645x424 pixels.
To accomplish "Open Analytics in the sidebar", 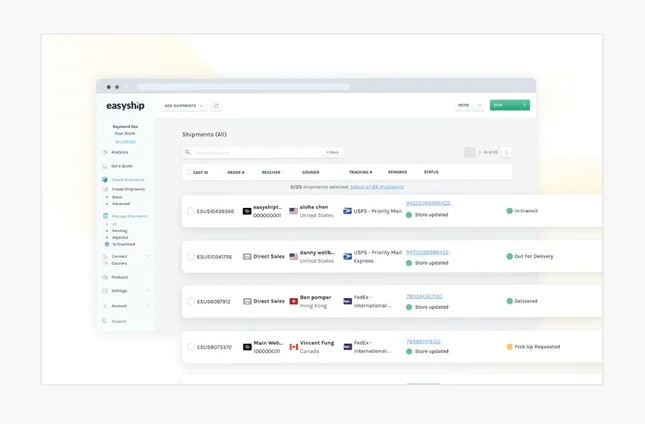I will point(119,152).
